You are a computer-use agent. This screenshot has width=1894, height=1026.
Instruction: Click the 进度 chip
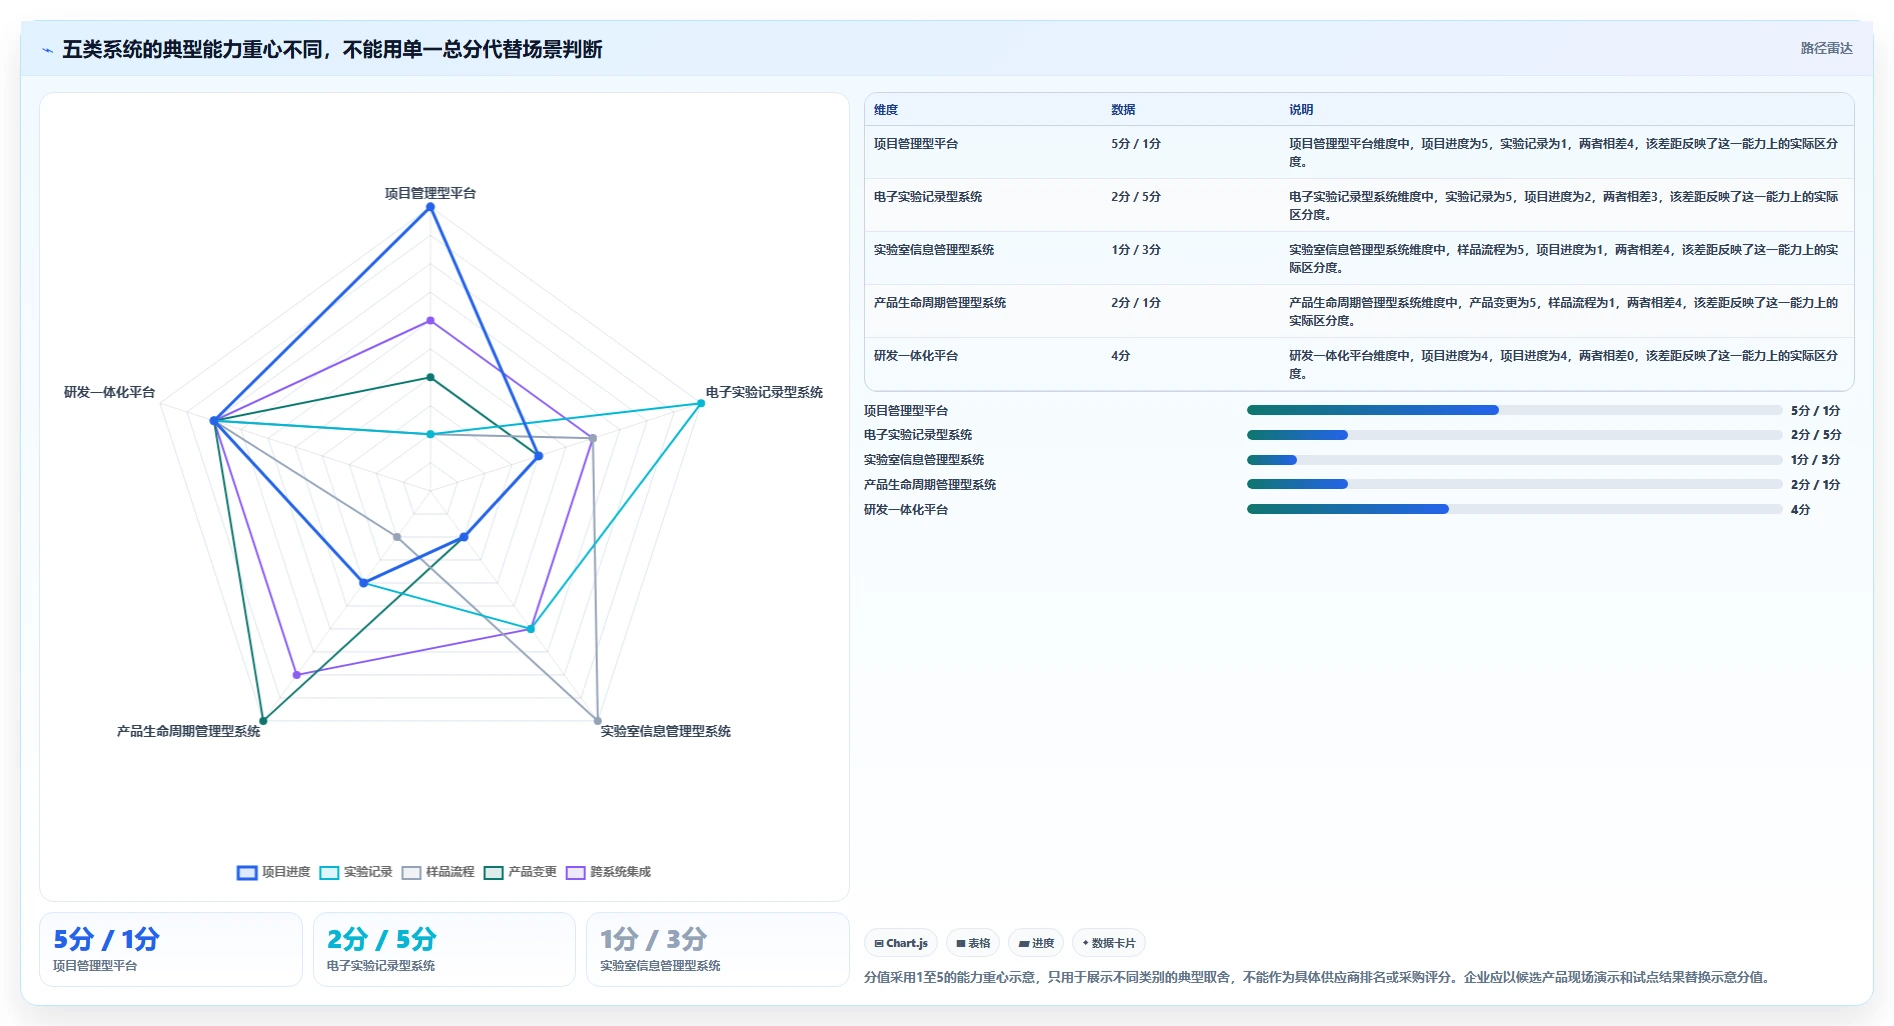tap(1036, 943)
